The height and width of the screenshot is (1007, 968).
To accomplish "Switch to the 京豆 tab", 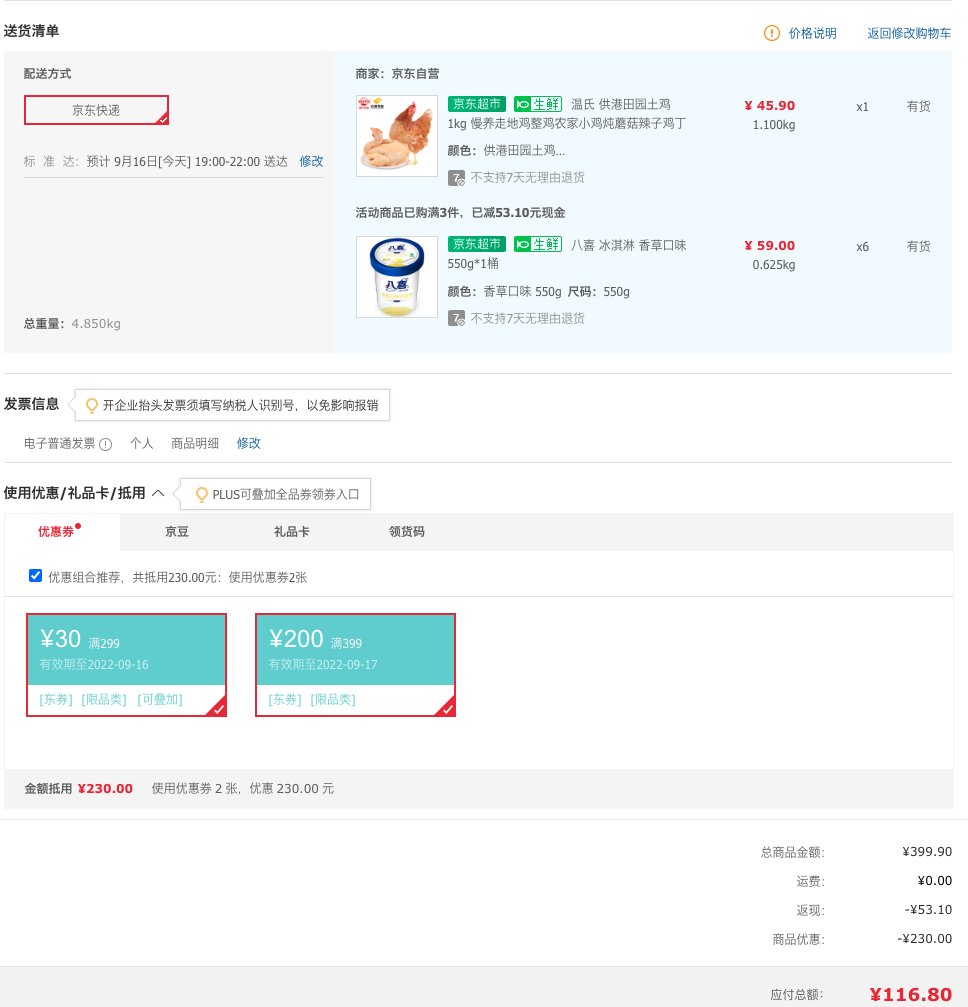I will click(177, 532).
